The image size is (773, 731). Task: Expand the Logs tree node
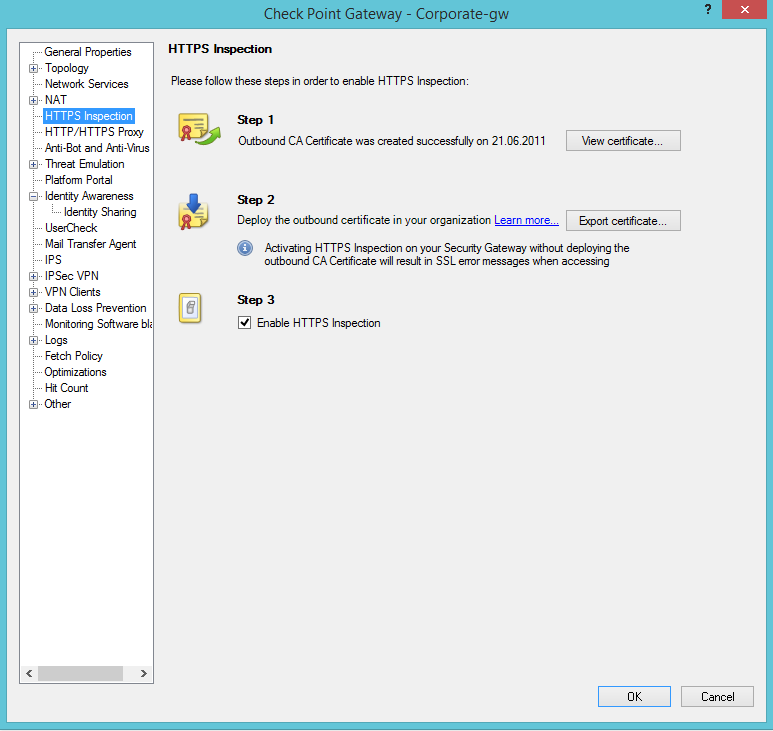pyautogui.click(x=33, y=341)
